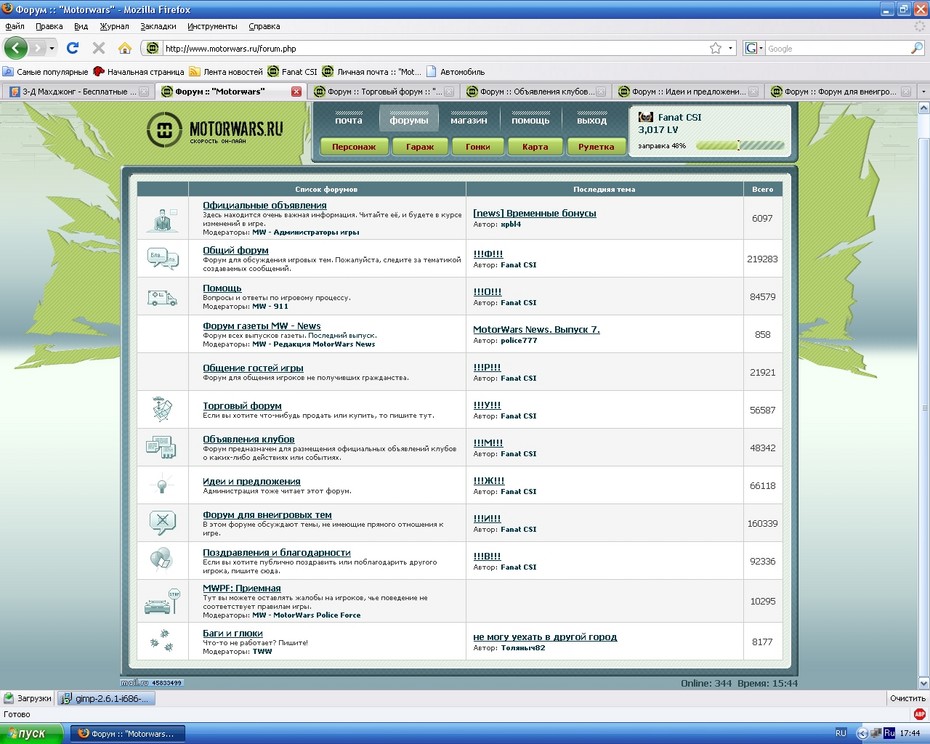The height and width of the screenshot is (744, 930).
Task: Open the Журнал menu
Action: [x=114, y=26]
